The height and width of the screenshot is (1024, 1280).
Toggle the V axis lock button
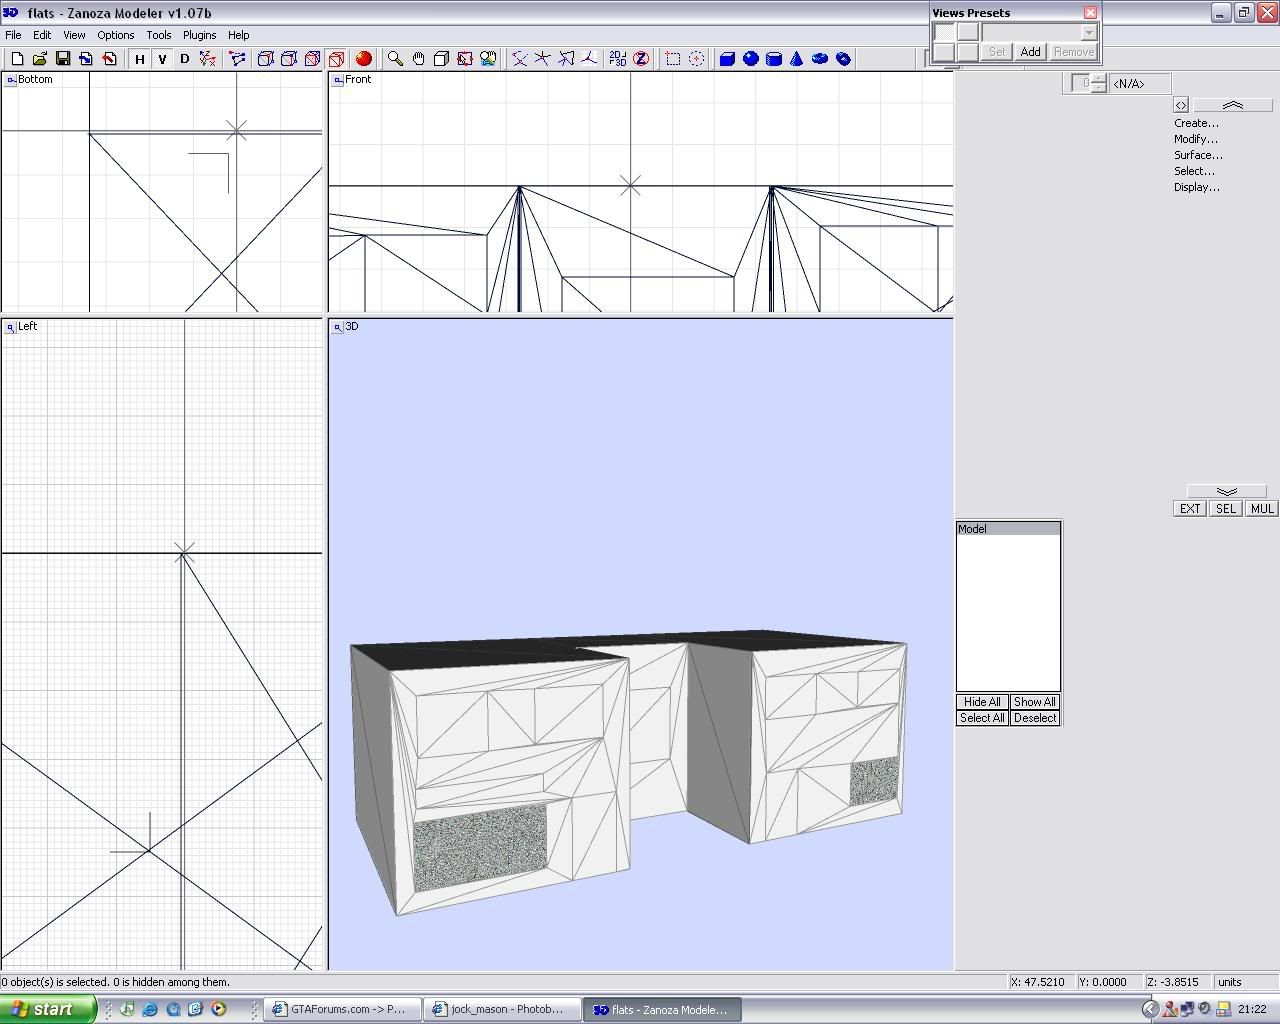162,59
